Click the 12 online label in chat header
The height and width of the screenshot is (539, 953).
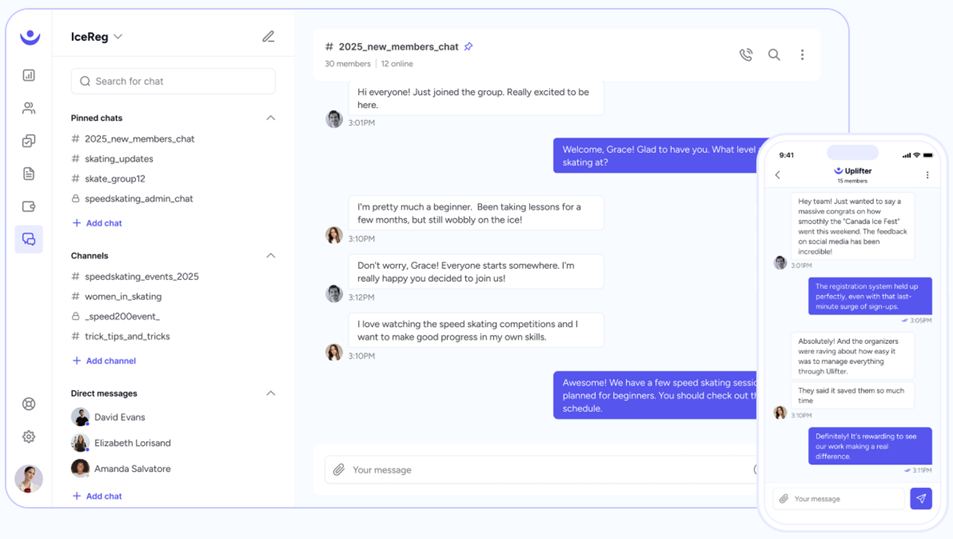[x=397, y=64]
